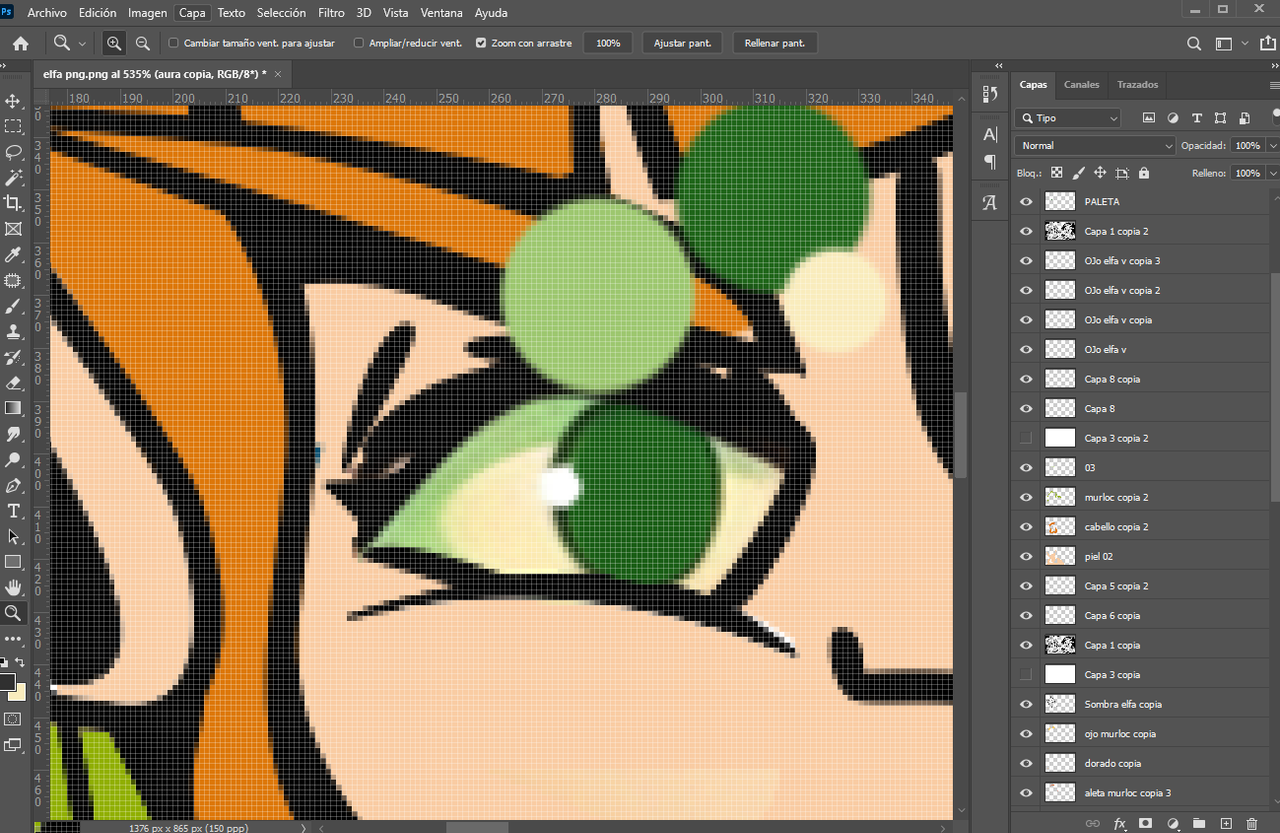Lock transparent pixels icon
1280x833 pixels.
pyautogui.click(x=1057, y=173)
